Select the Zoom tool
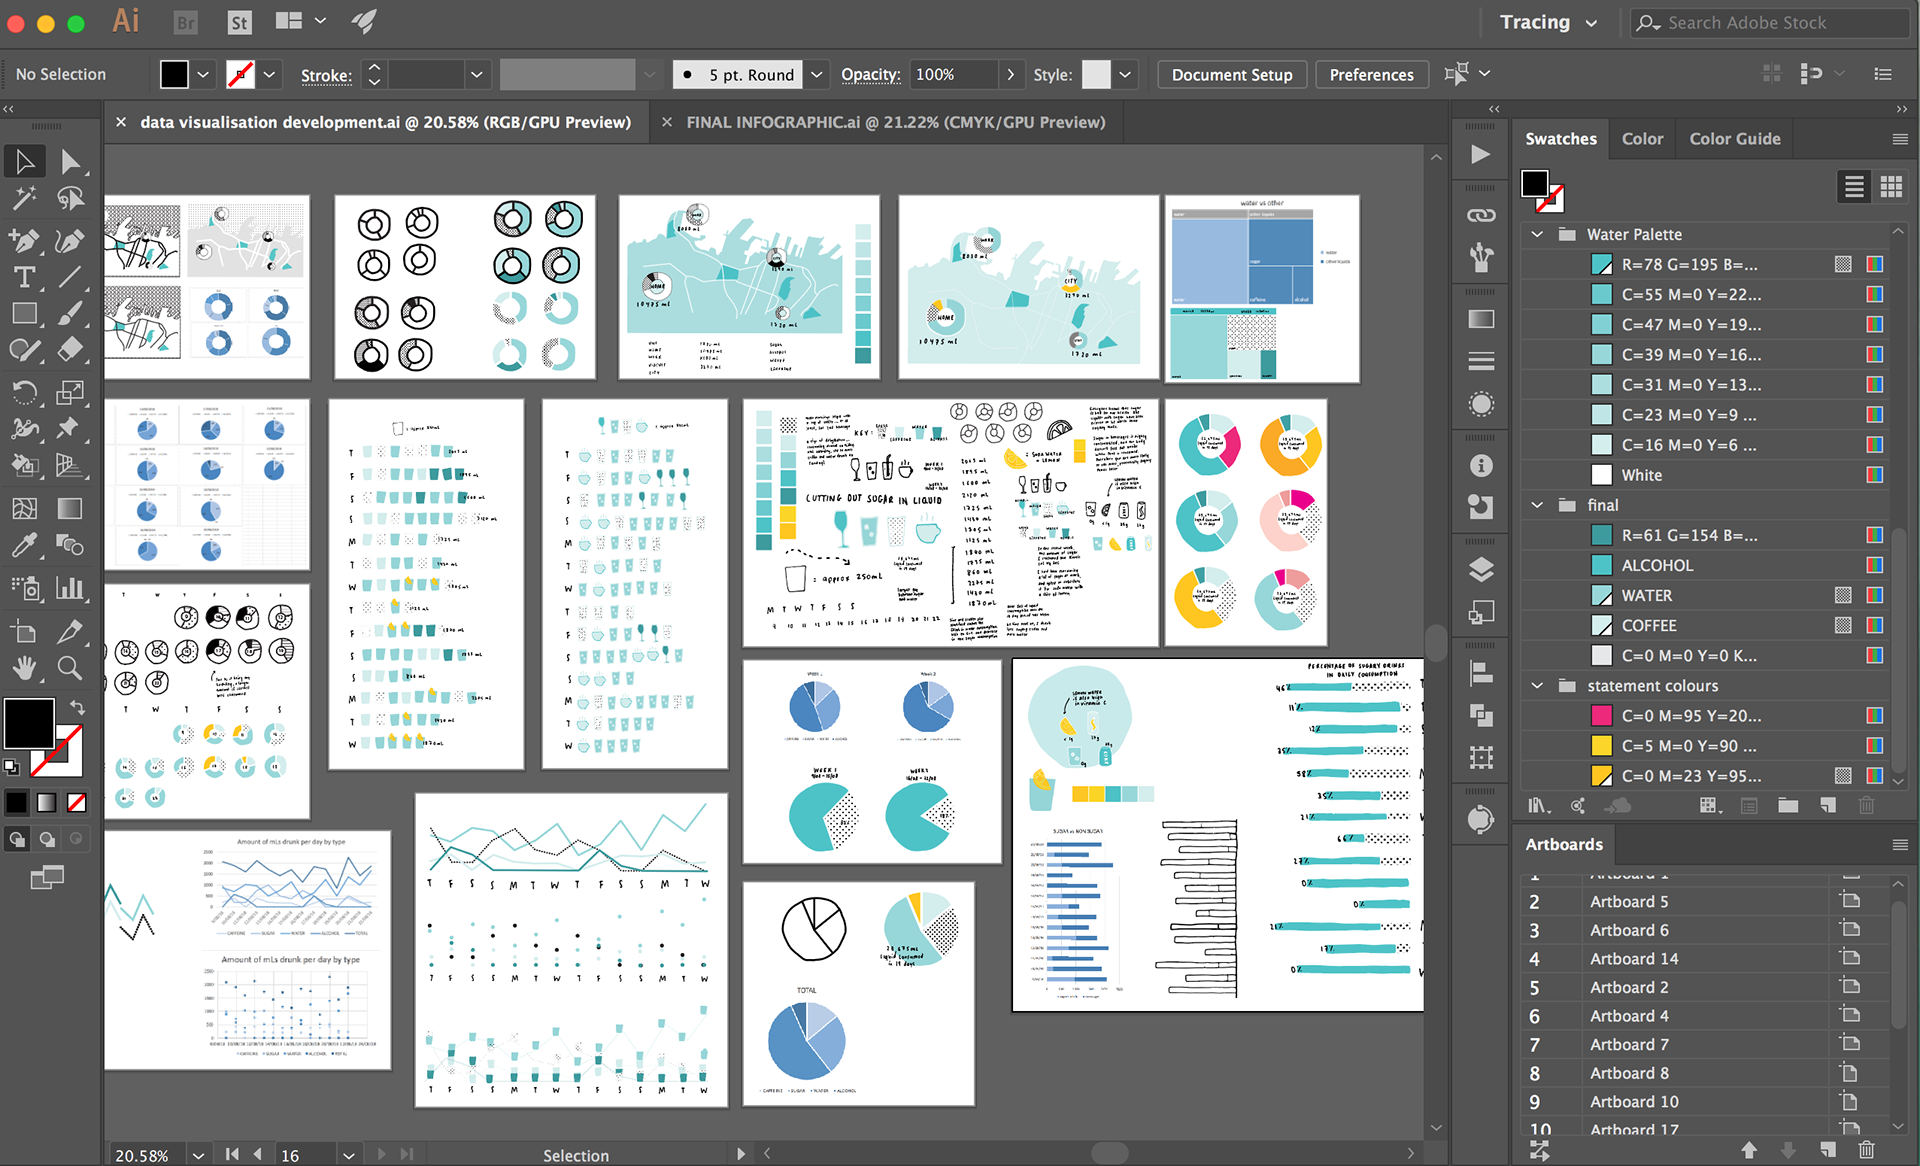Viewport: 1920px width, 1166px height. pos(70,667)
